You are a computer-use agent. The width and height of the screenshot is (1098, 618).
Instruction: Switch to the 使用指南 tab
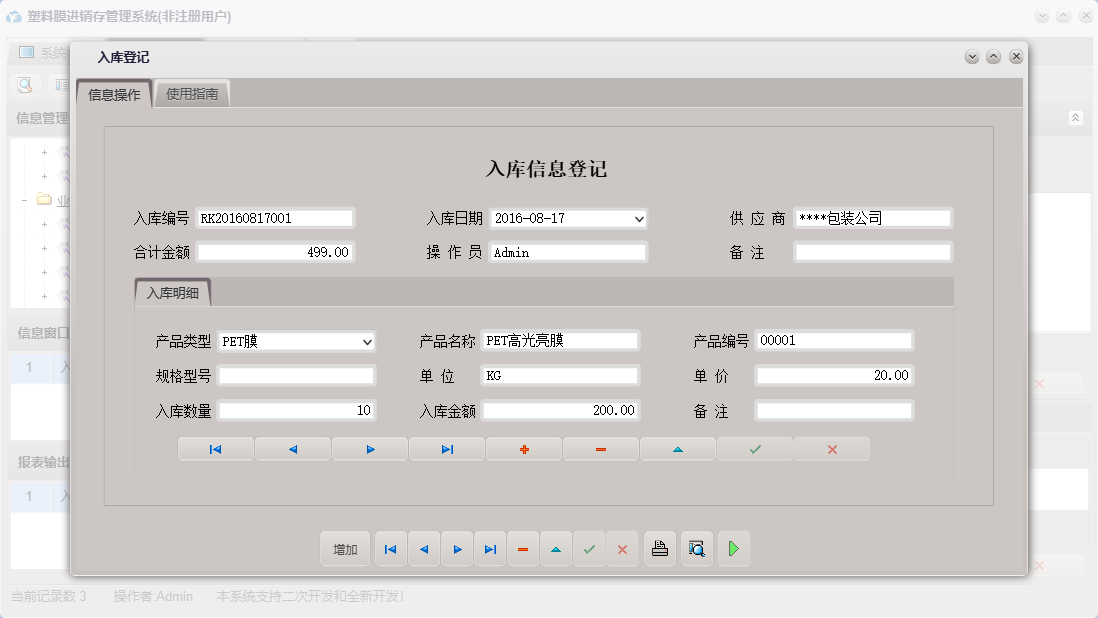point(192,91)
